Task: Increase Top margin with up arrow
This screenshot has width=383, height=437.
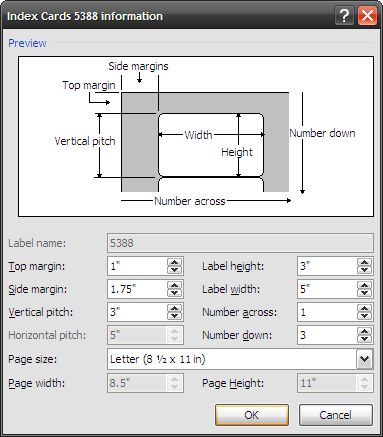Action: [175, 262]
